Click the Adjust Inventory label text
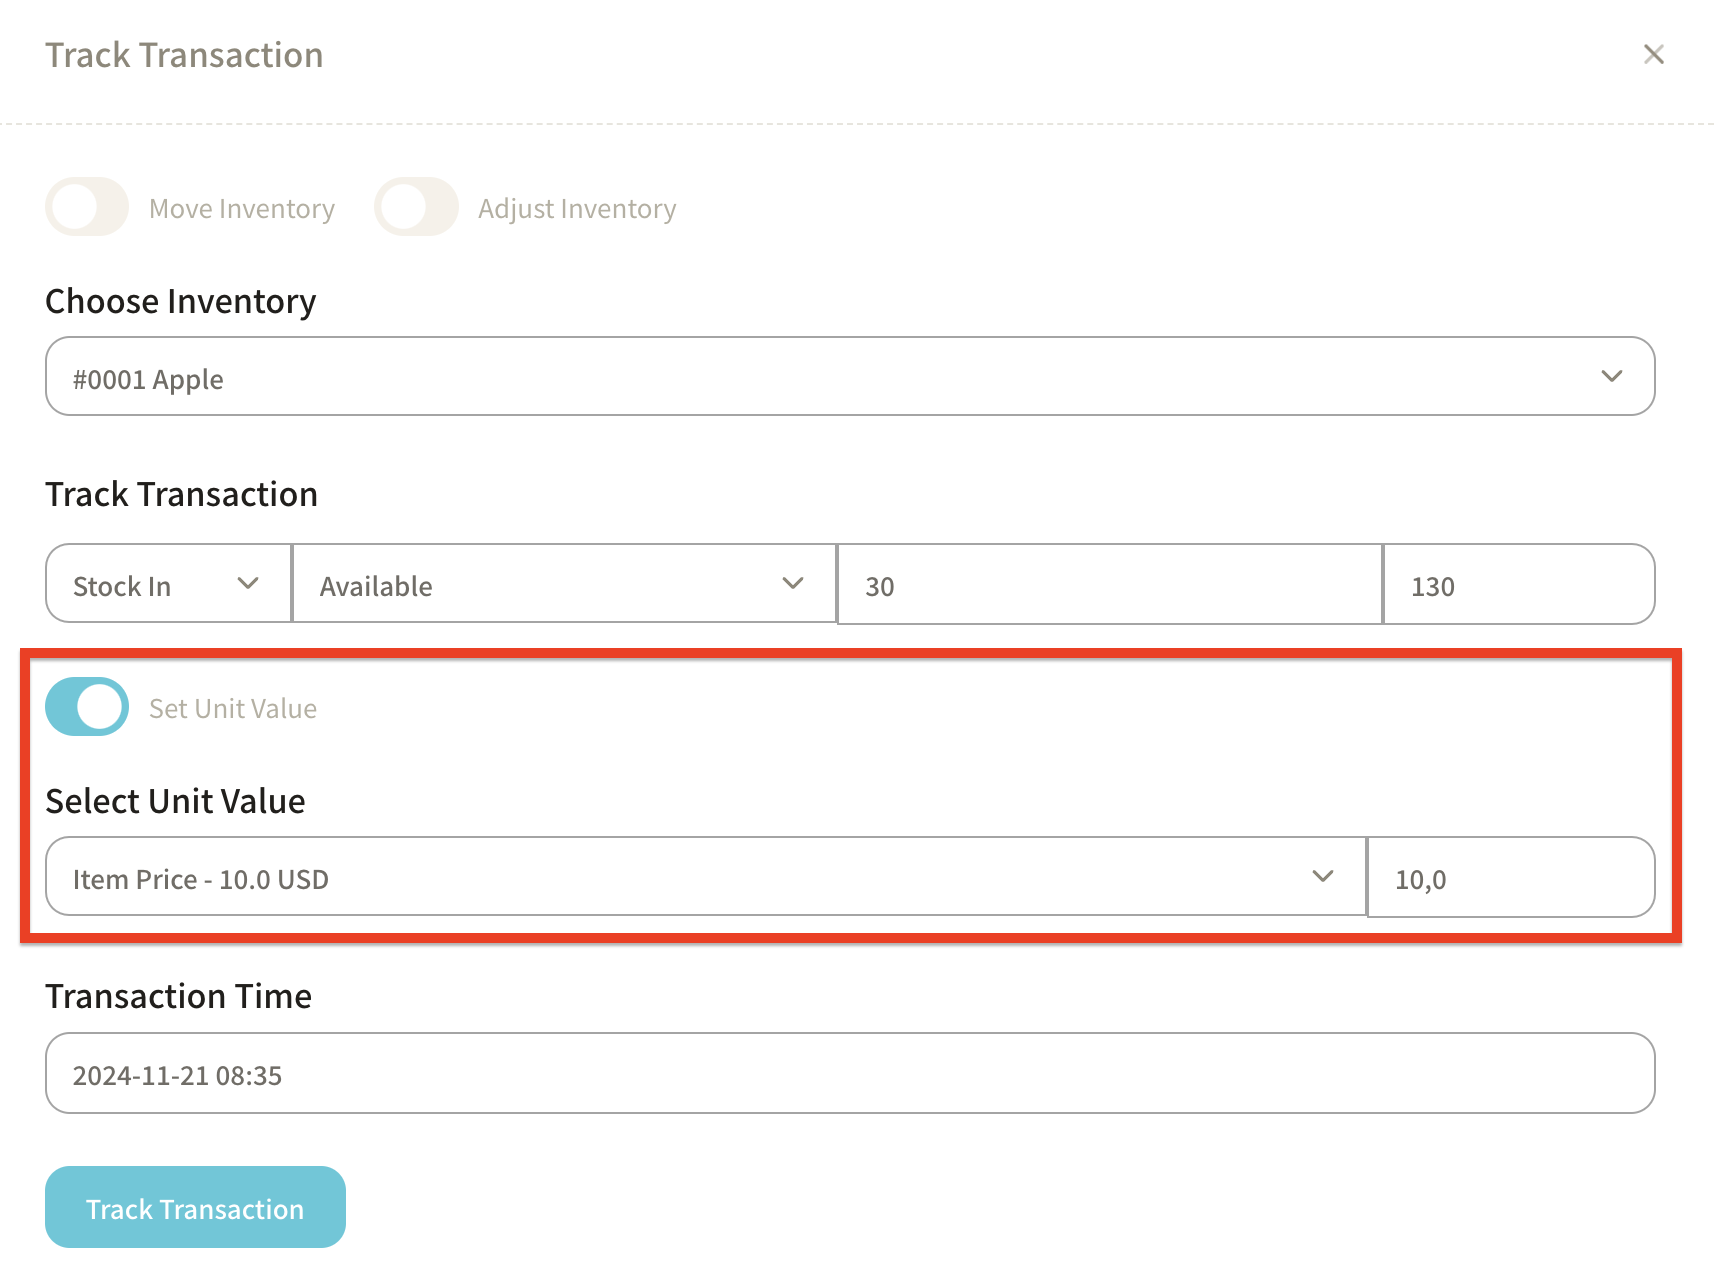Viewport: 1714px width, 1265px height. [577, 209]
